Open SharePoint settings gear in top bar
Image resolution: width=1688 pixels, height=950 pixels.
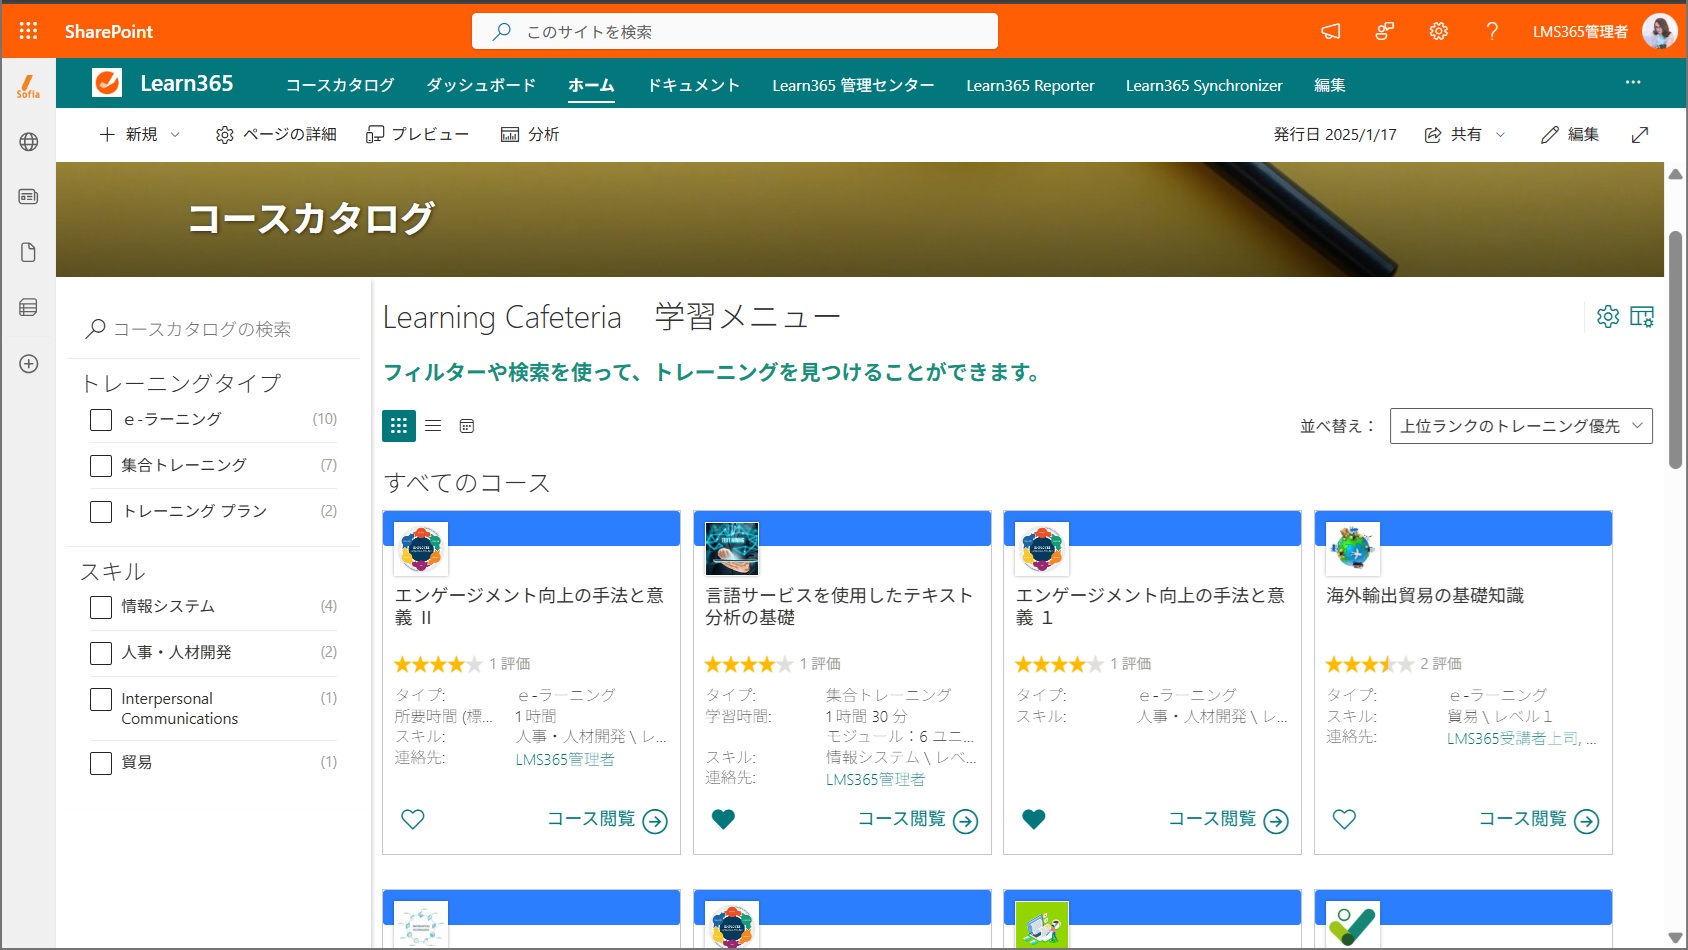click(x=1438, y=31)
